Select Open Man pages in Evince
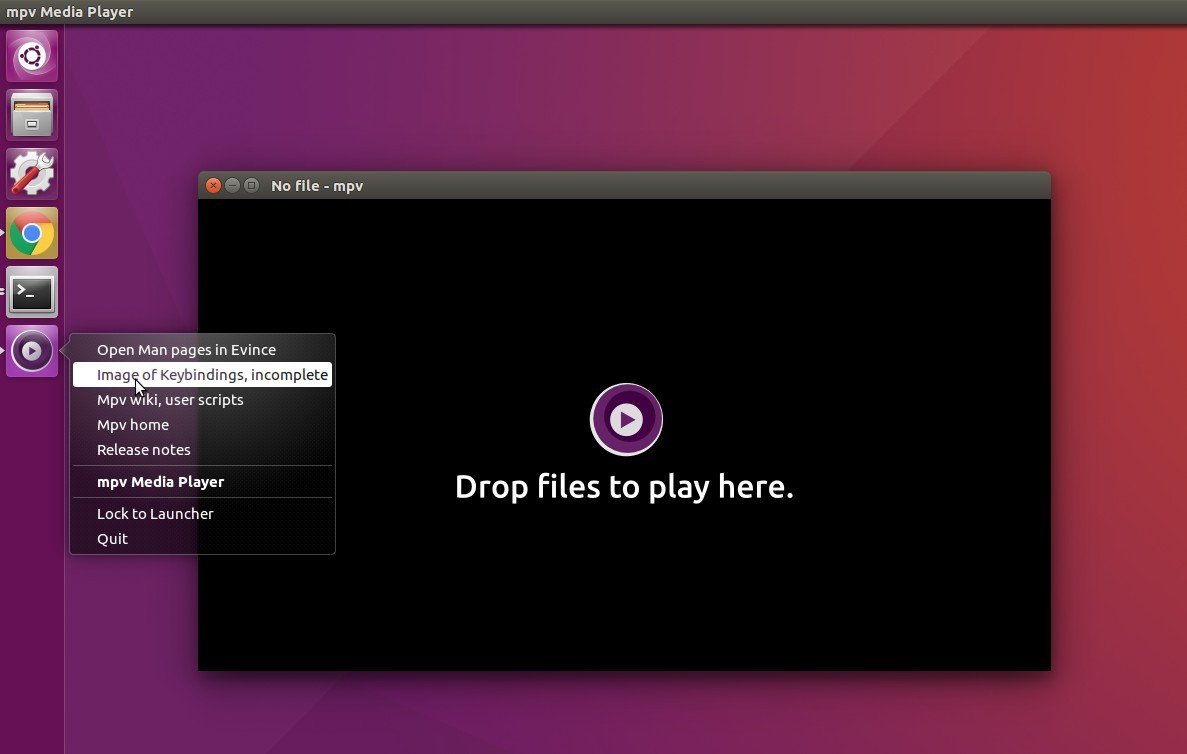 [202, 350]
